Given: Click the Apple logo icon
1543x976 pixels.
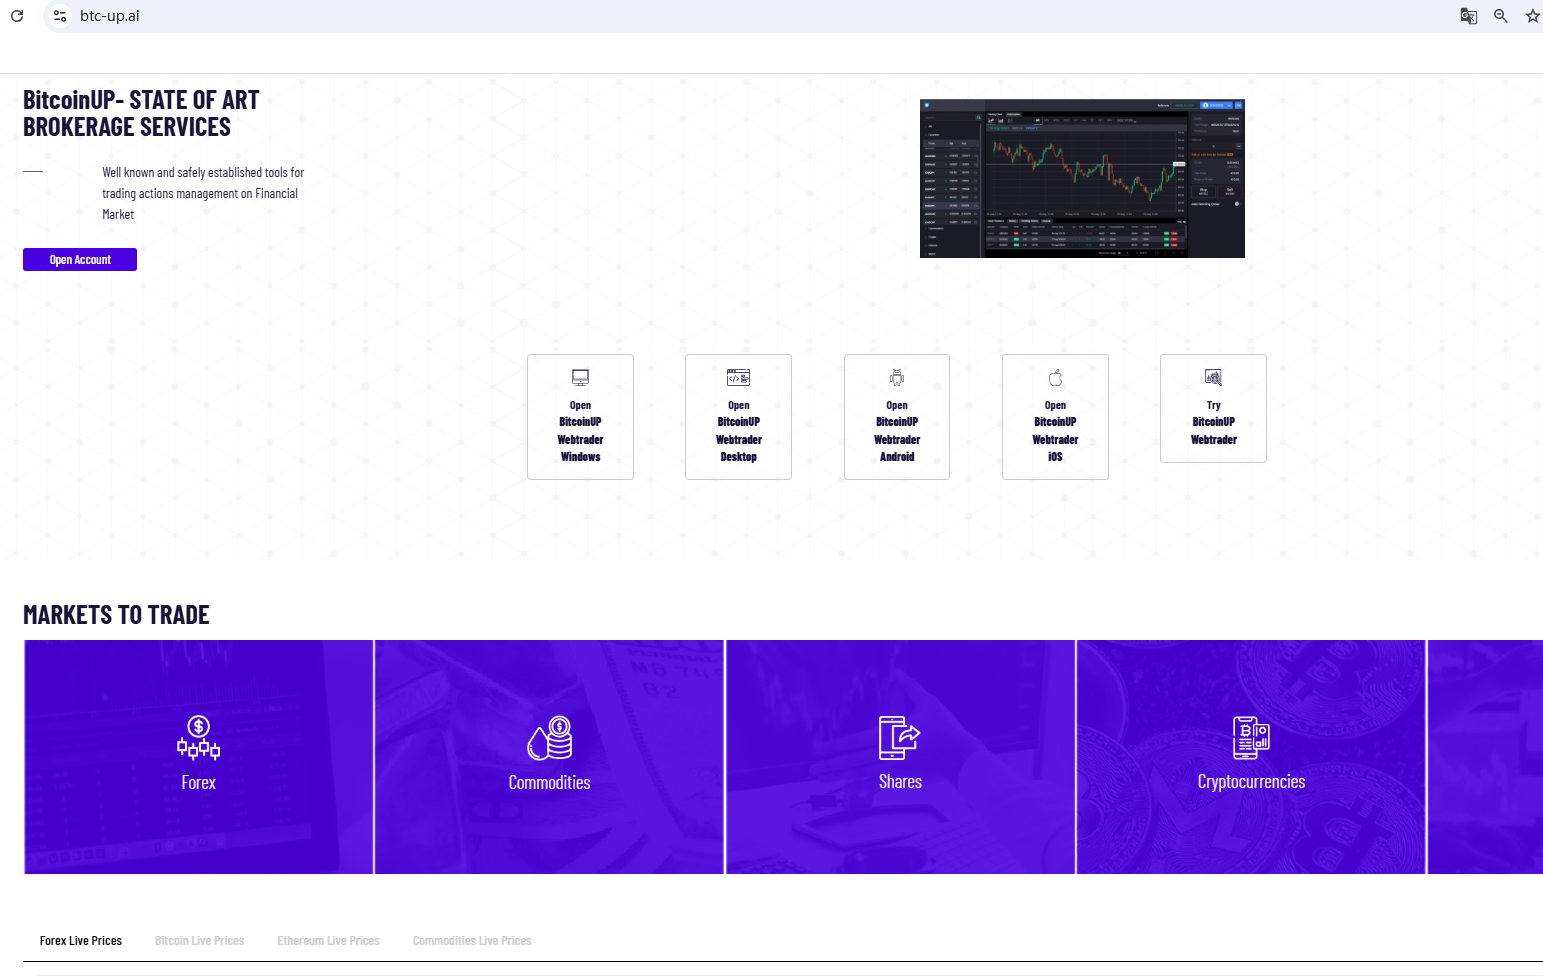Looking at the screenshot, I should 1055,377.
